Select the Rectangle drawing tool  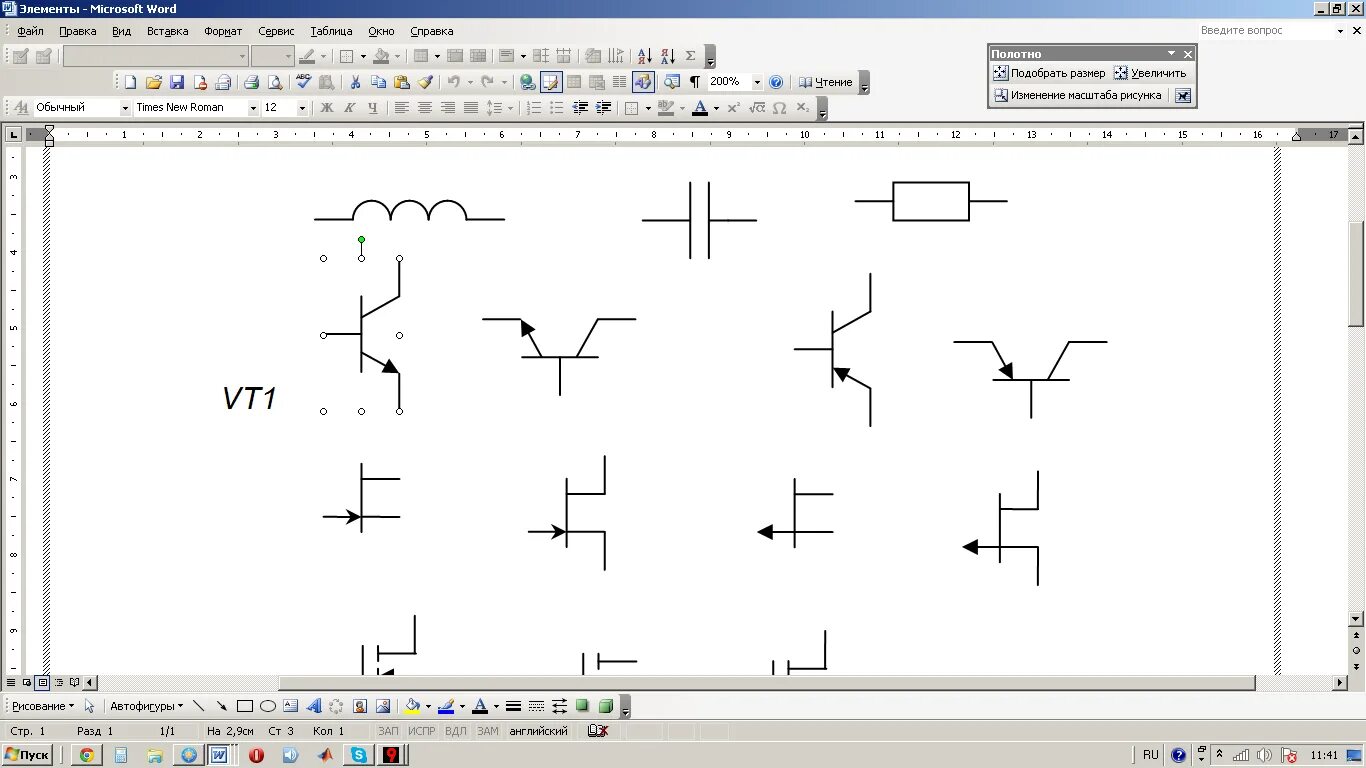pos(245,706)
